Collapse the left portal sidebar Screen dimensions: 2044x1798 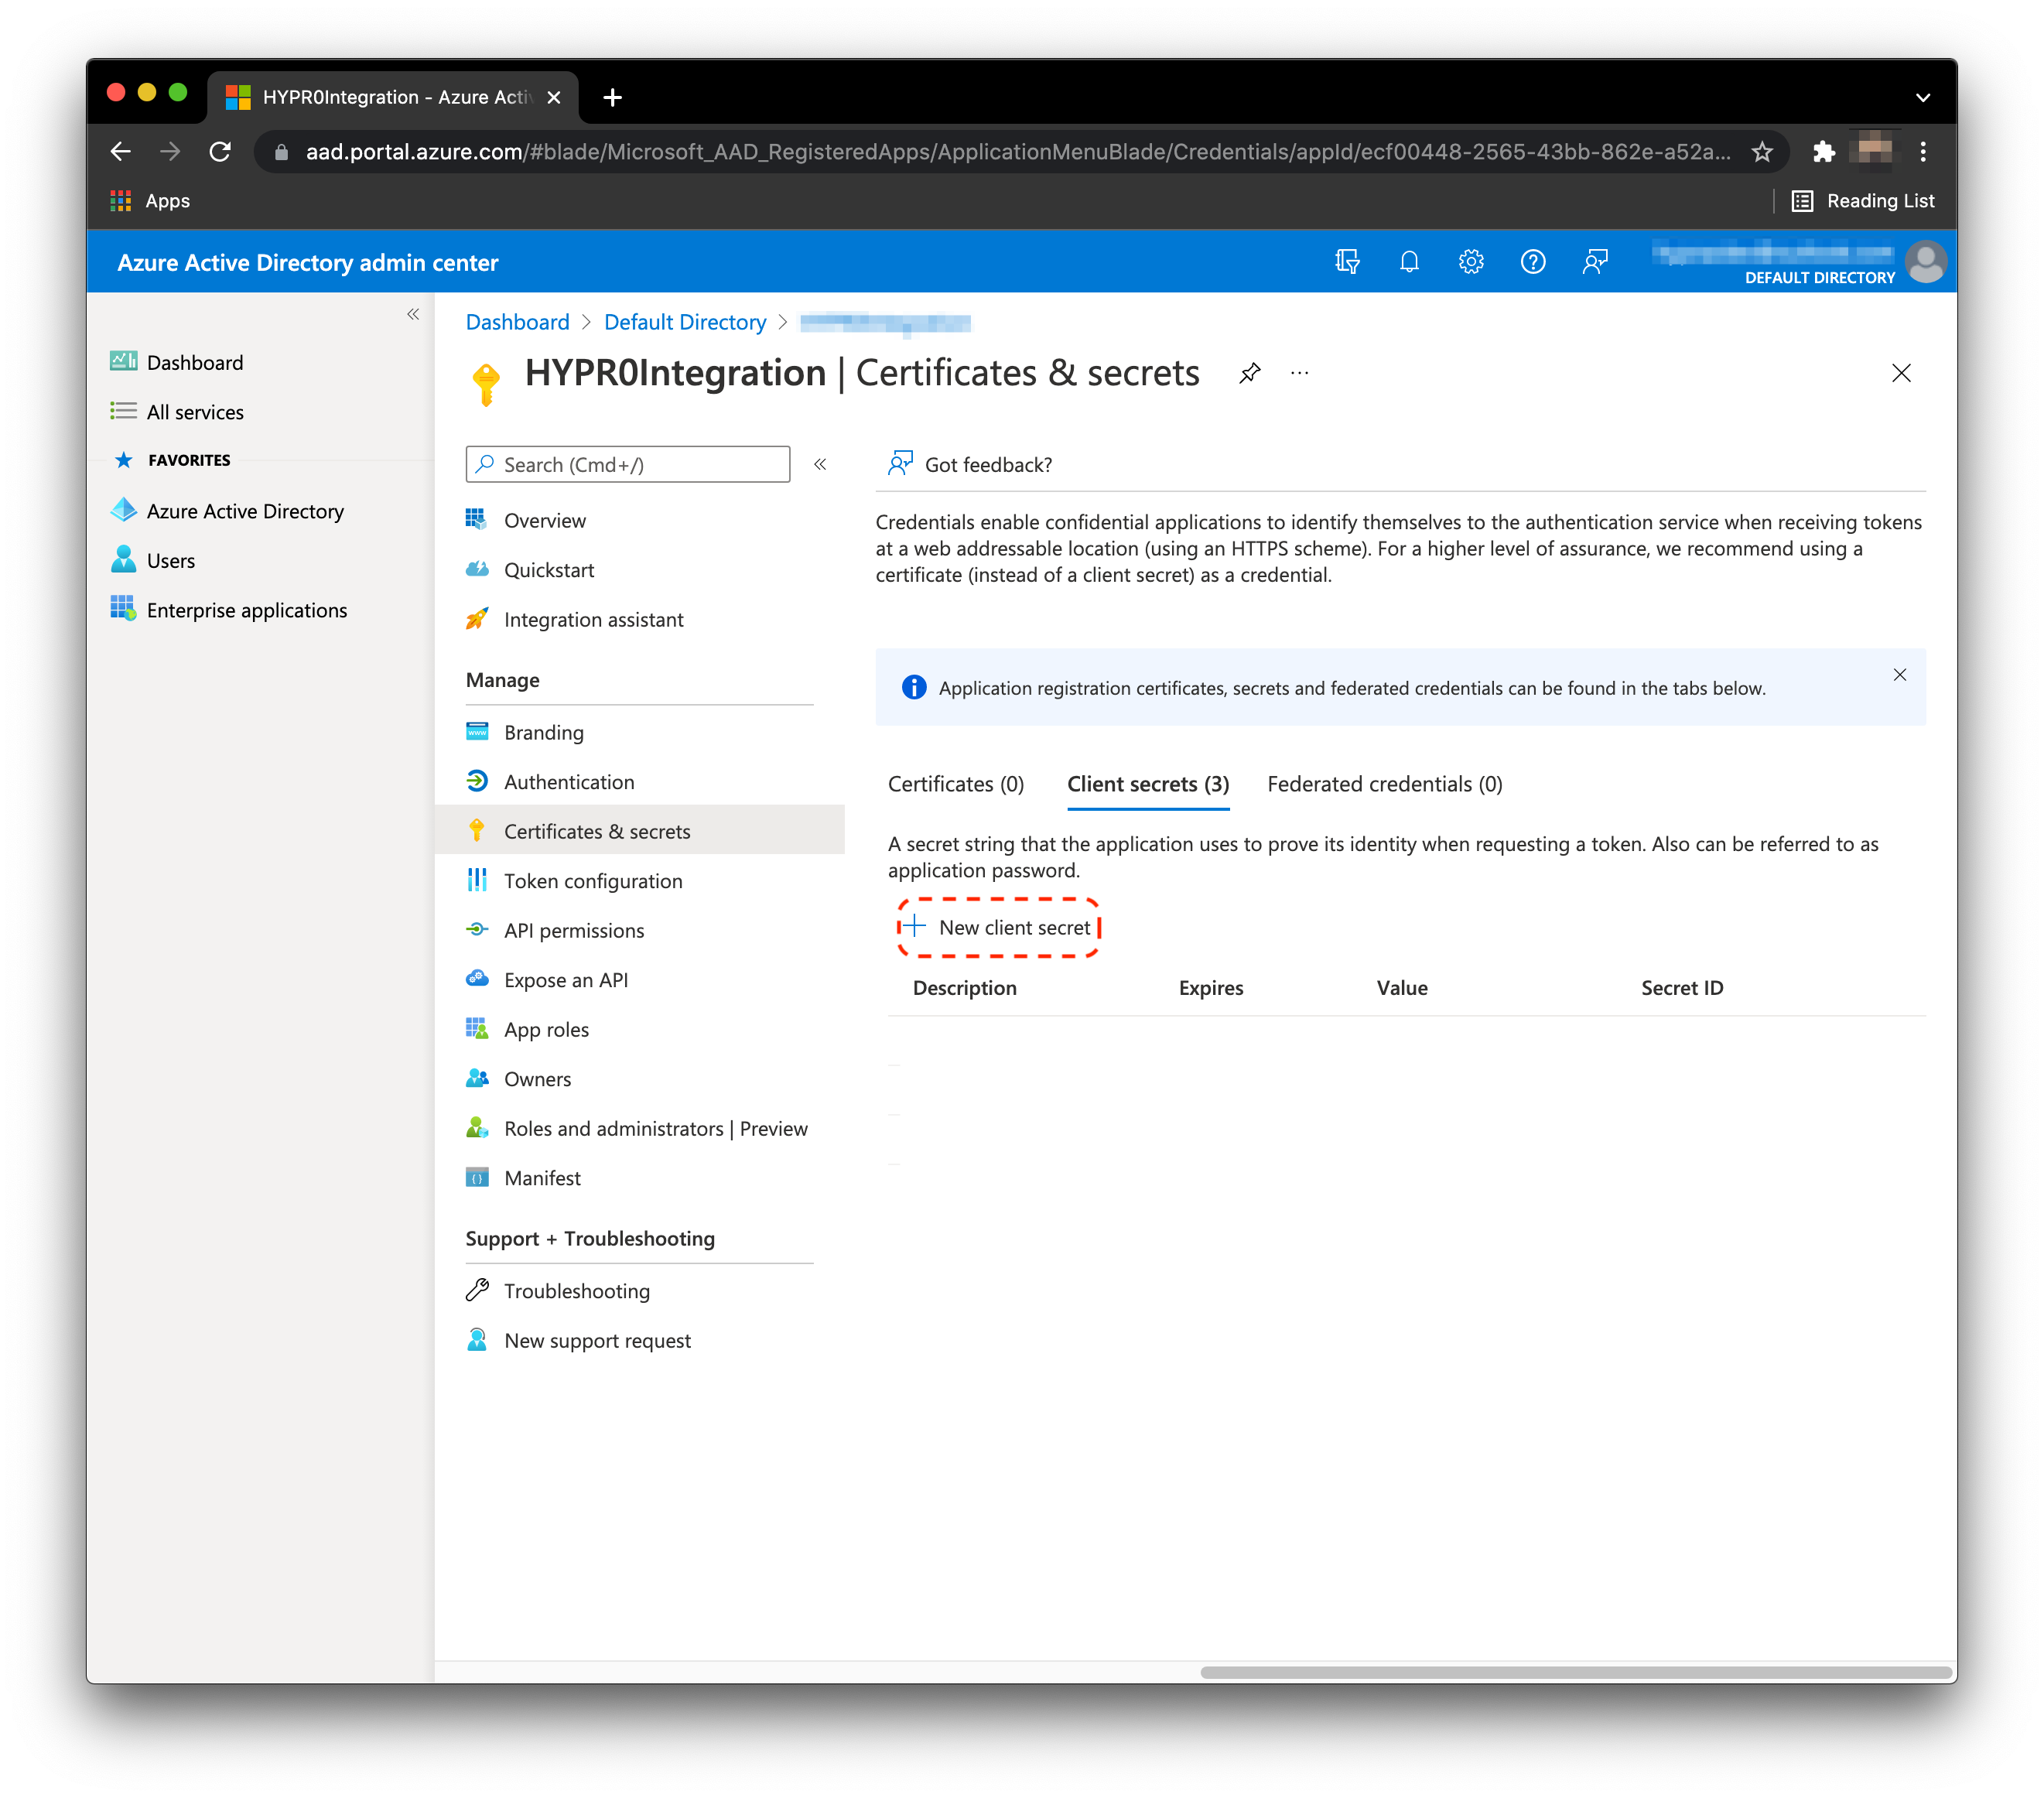point(413,315)
